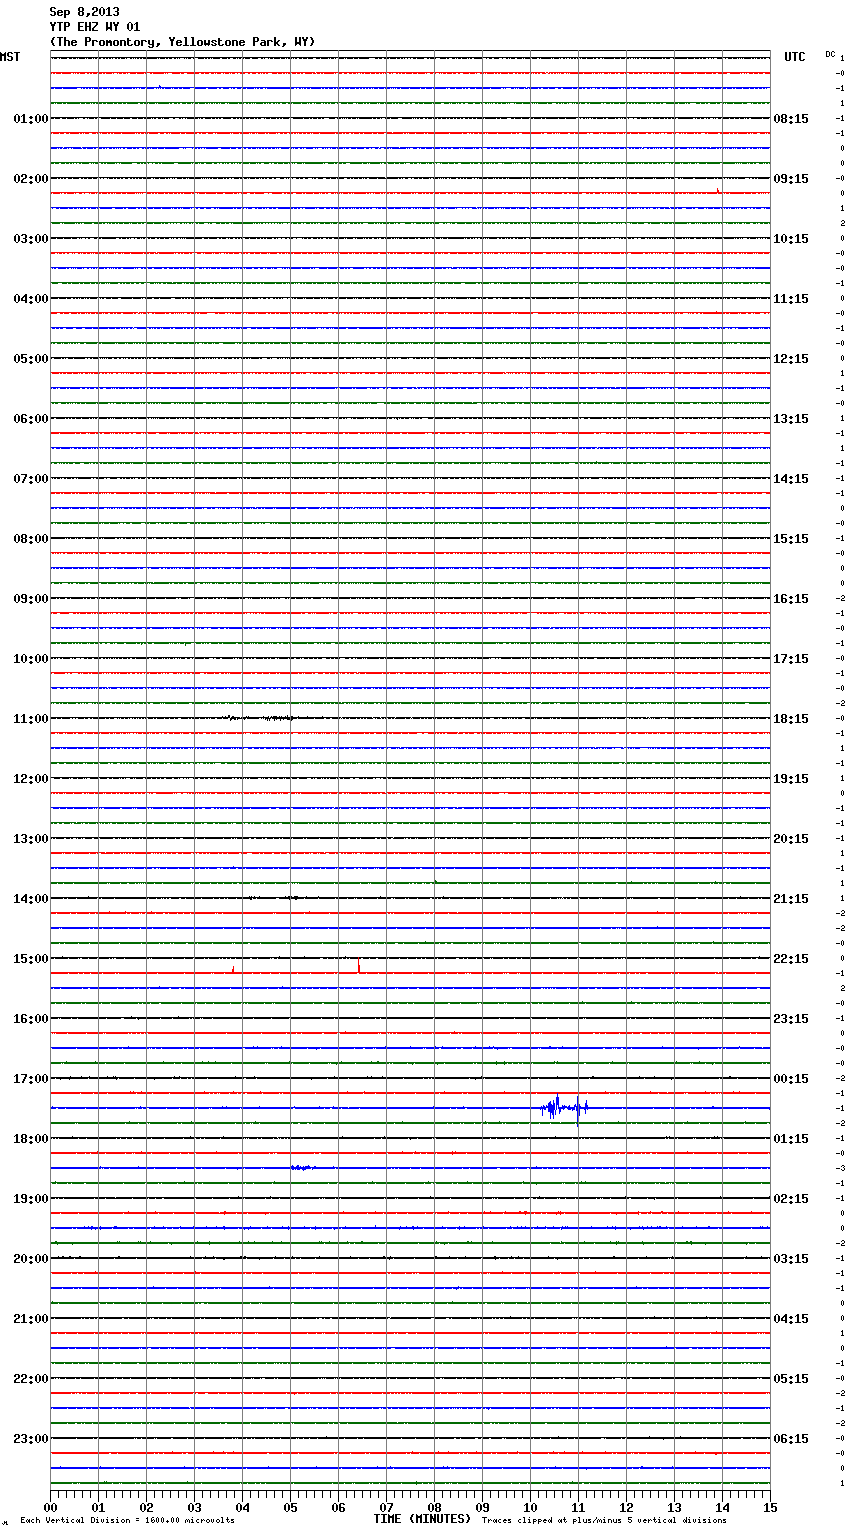Click the station location 'The Promontory, Yellowstone Park, WY'
This screenshot has height=1534, width=850.
(182, 42)
